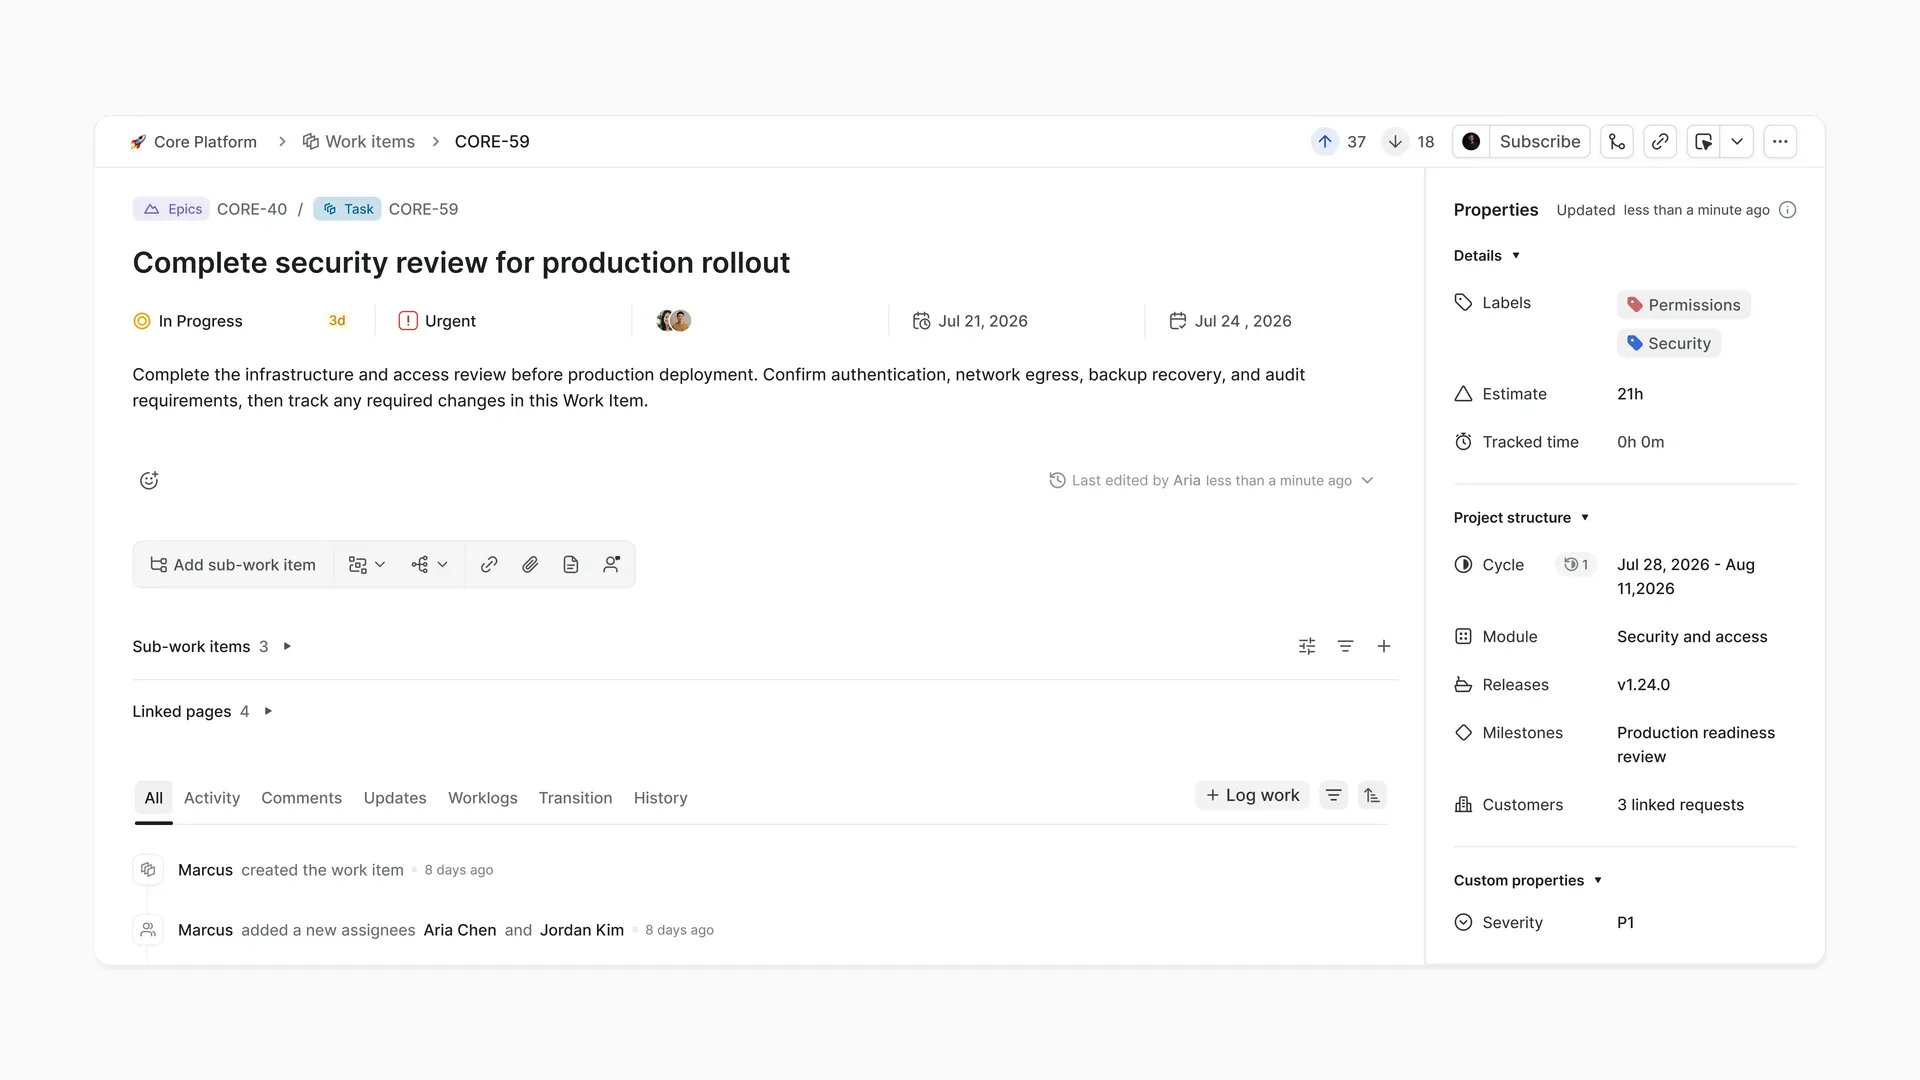Viewport: 1920px width, 1080px height.
Task: Toggle the downvote arrow showing 18
Action: tap(1395, 142)
